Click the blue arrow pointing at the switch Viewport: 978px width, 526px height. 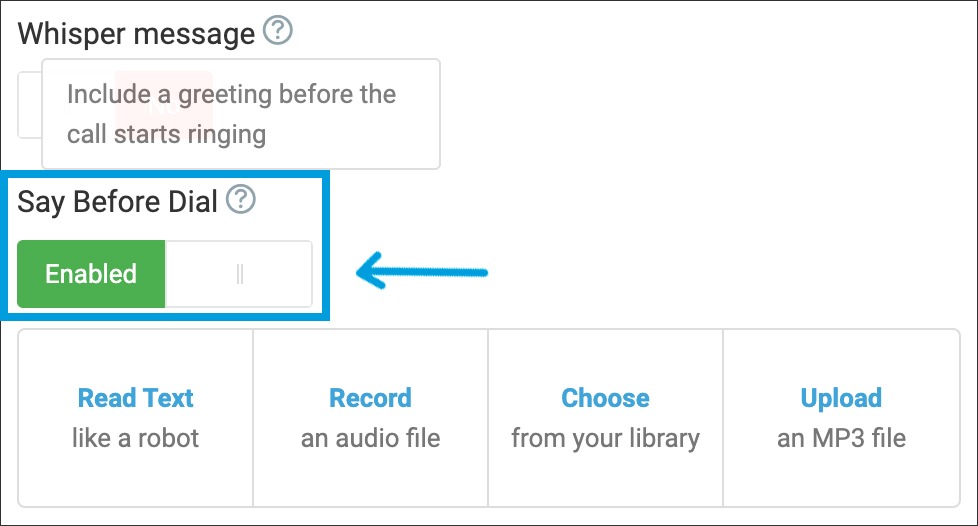click(422, 271)
